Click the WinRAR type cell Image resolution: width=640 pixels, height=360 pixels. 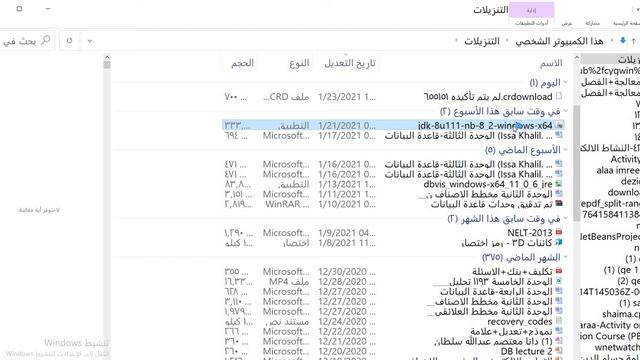point(287,204)
